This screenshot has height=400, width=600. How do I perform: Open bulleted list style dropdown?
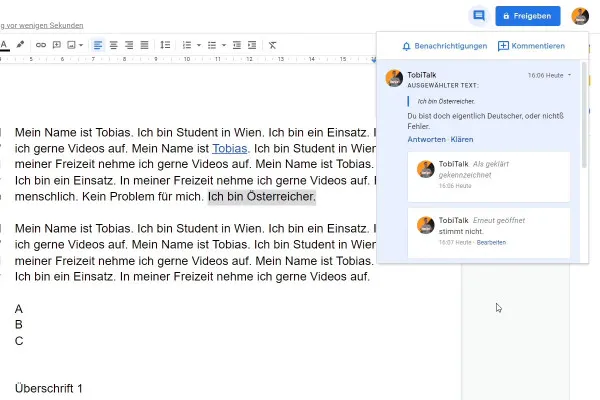(x=224, y=45)
